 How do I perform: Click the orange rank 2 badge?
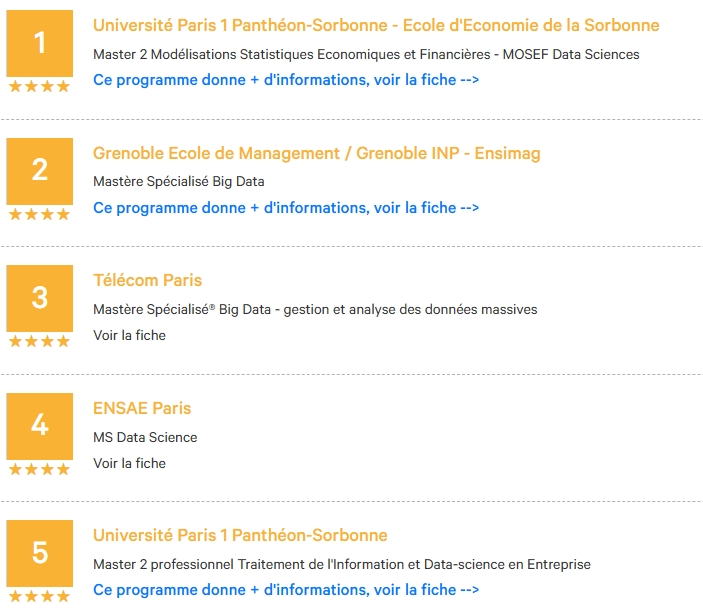coord(39,171)
